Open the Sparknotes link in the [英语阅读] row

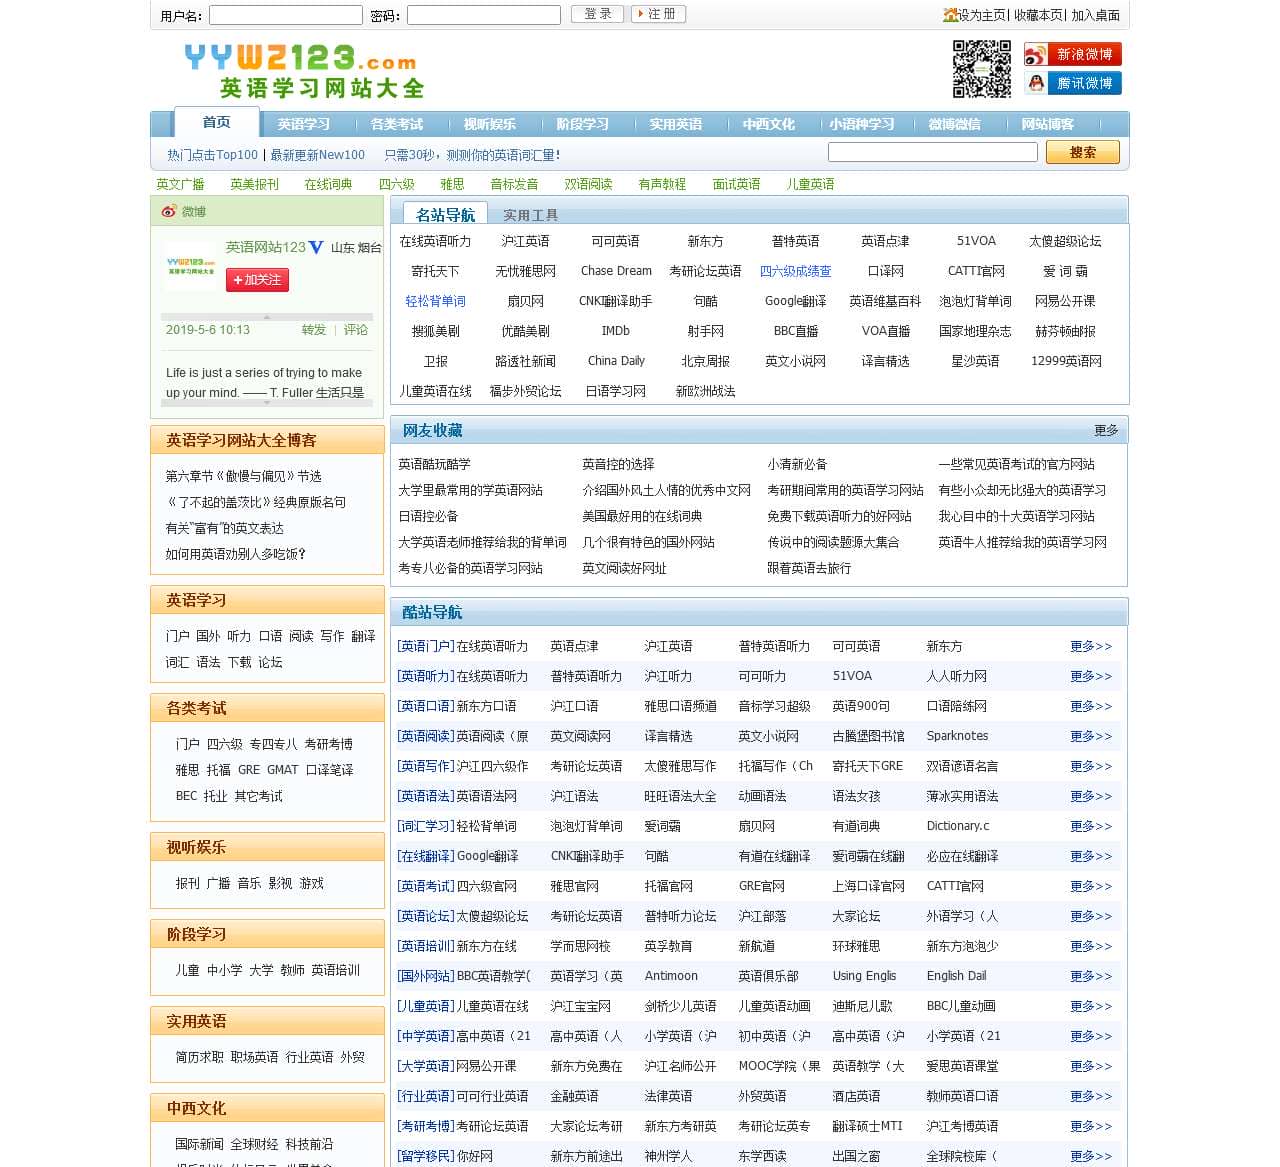coord(957,736)
